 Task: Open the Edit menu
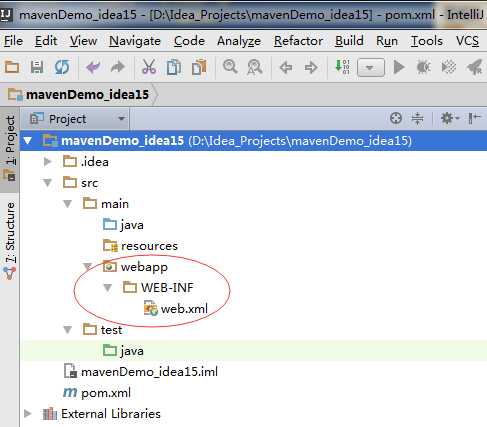46,41
